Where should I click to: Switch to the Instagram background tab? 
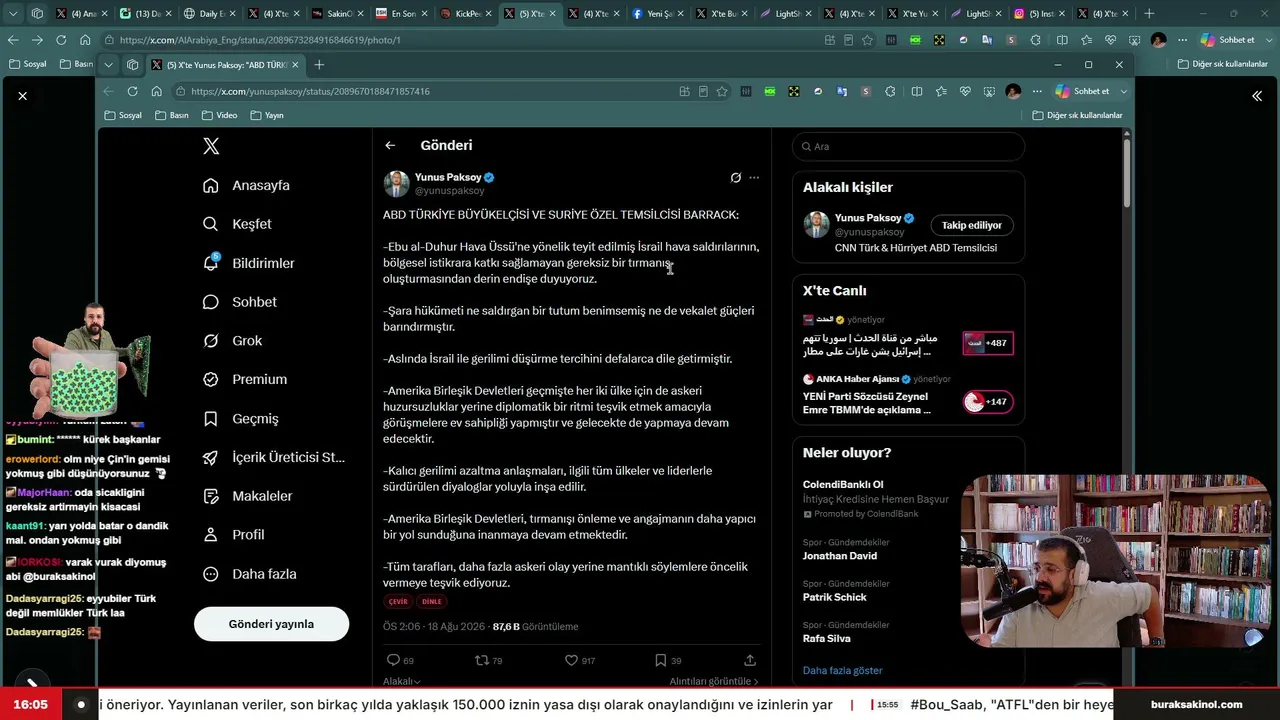coord(1040,14)
